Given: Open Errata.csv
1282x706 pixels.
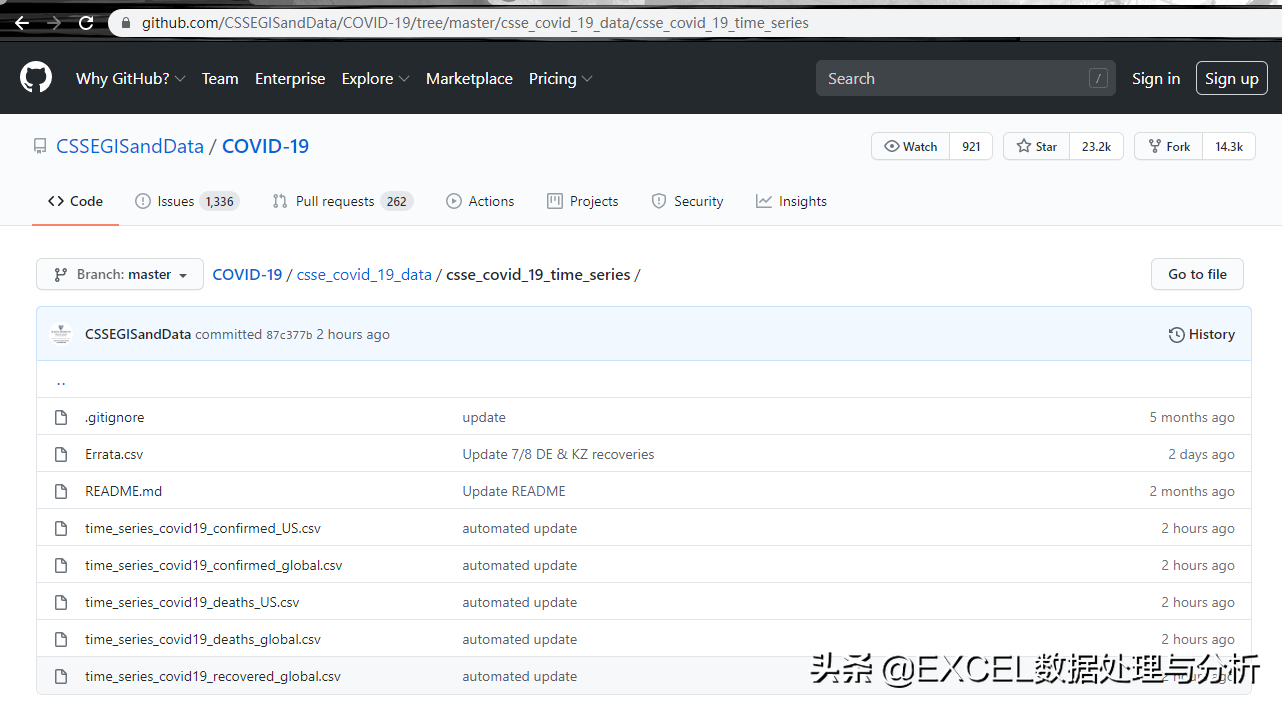Looking at the screenshot, I should tap(114, 454).
